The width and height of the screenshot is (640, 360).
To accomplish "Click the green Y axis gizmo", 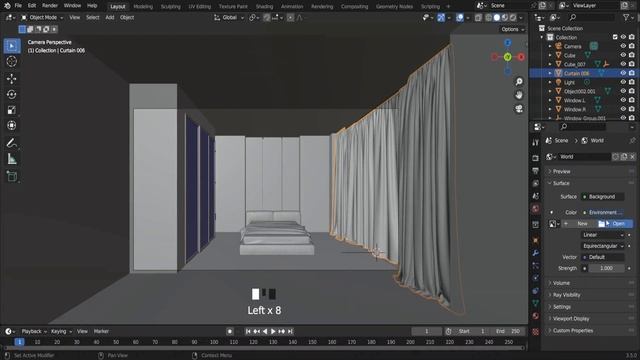I will pos(507,57).
